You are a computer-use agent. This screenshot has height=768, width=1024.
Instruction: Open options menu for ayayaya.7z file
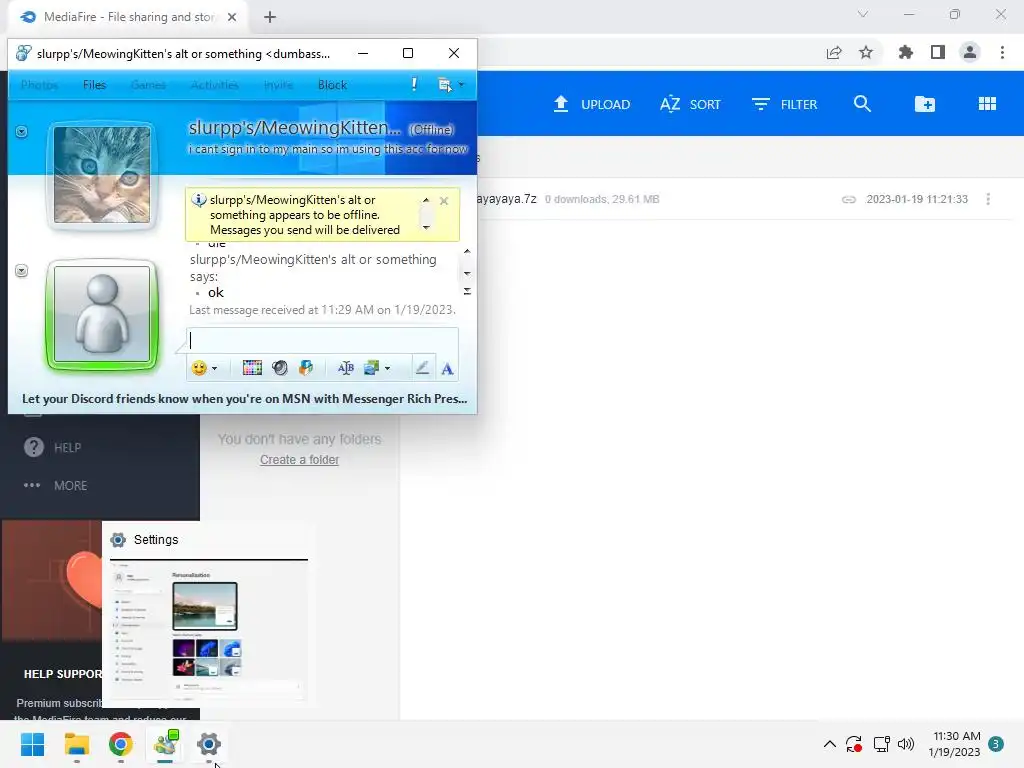click(988, 199)
